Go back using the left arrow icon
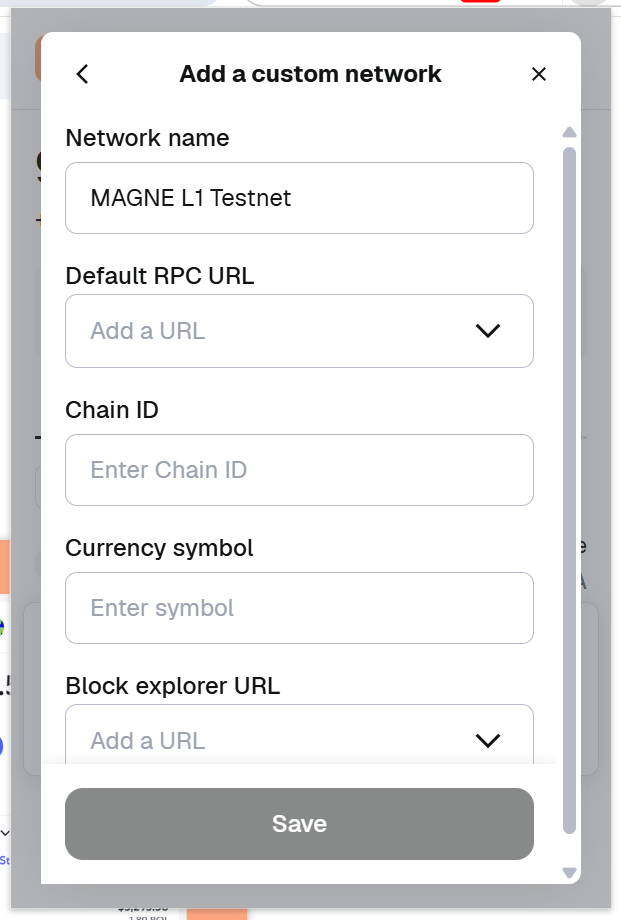The height and width of the screenshot is (920, 621). (x=83, y=74)
